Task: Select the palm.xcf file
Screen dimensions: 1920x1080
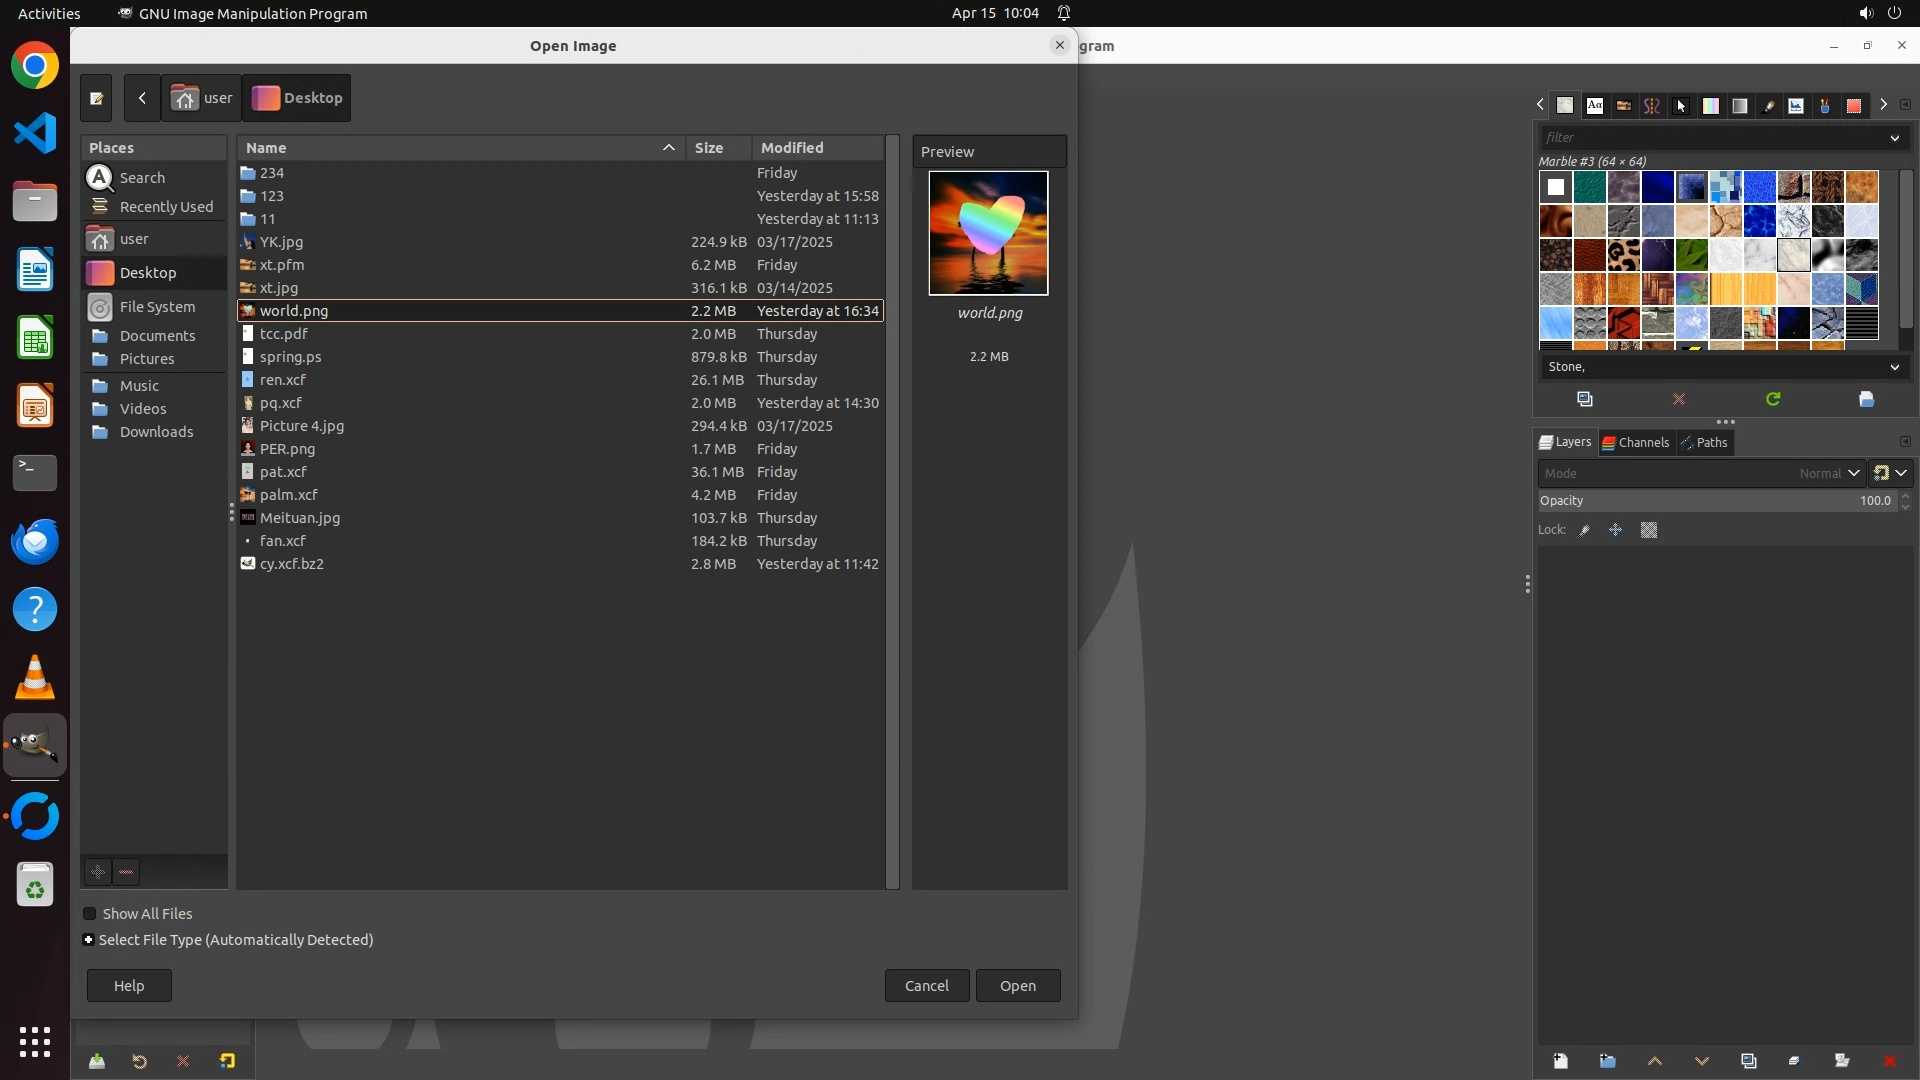Action: 289,495
